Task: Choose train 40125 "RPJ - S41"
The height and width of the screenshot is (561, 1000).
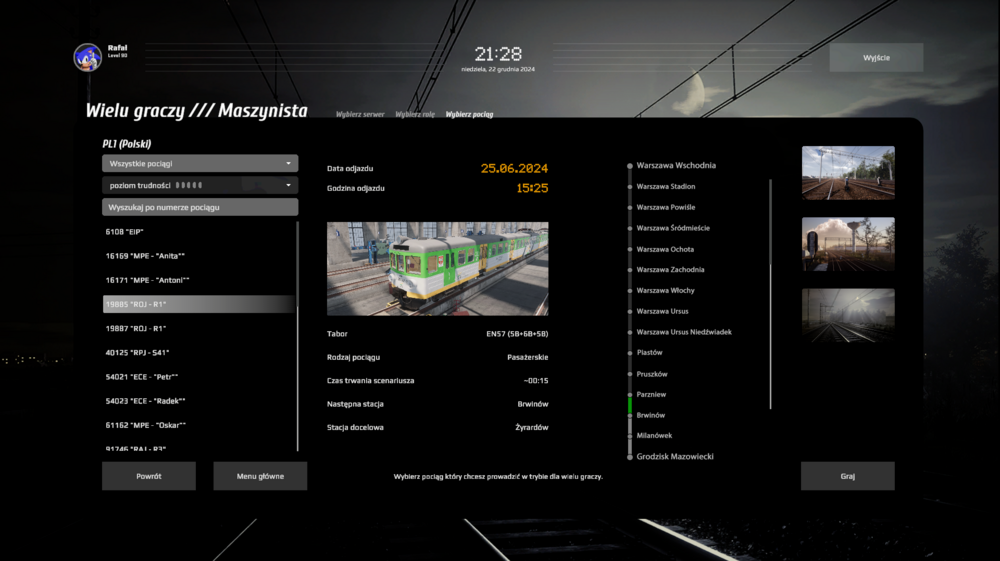Action: tap(200, 352)
